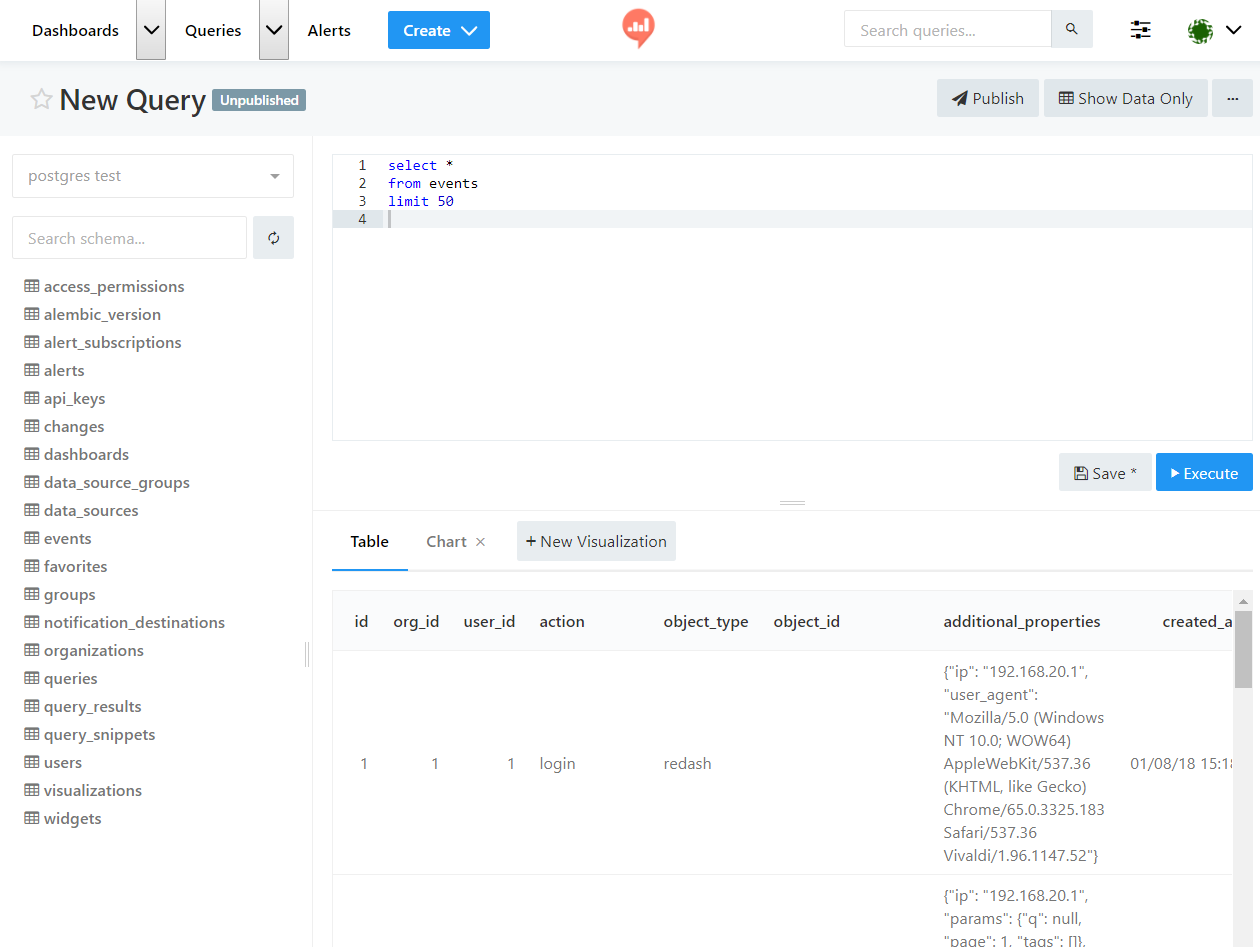Switch to the Table tab

[369, 542]
